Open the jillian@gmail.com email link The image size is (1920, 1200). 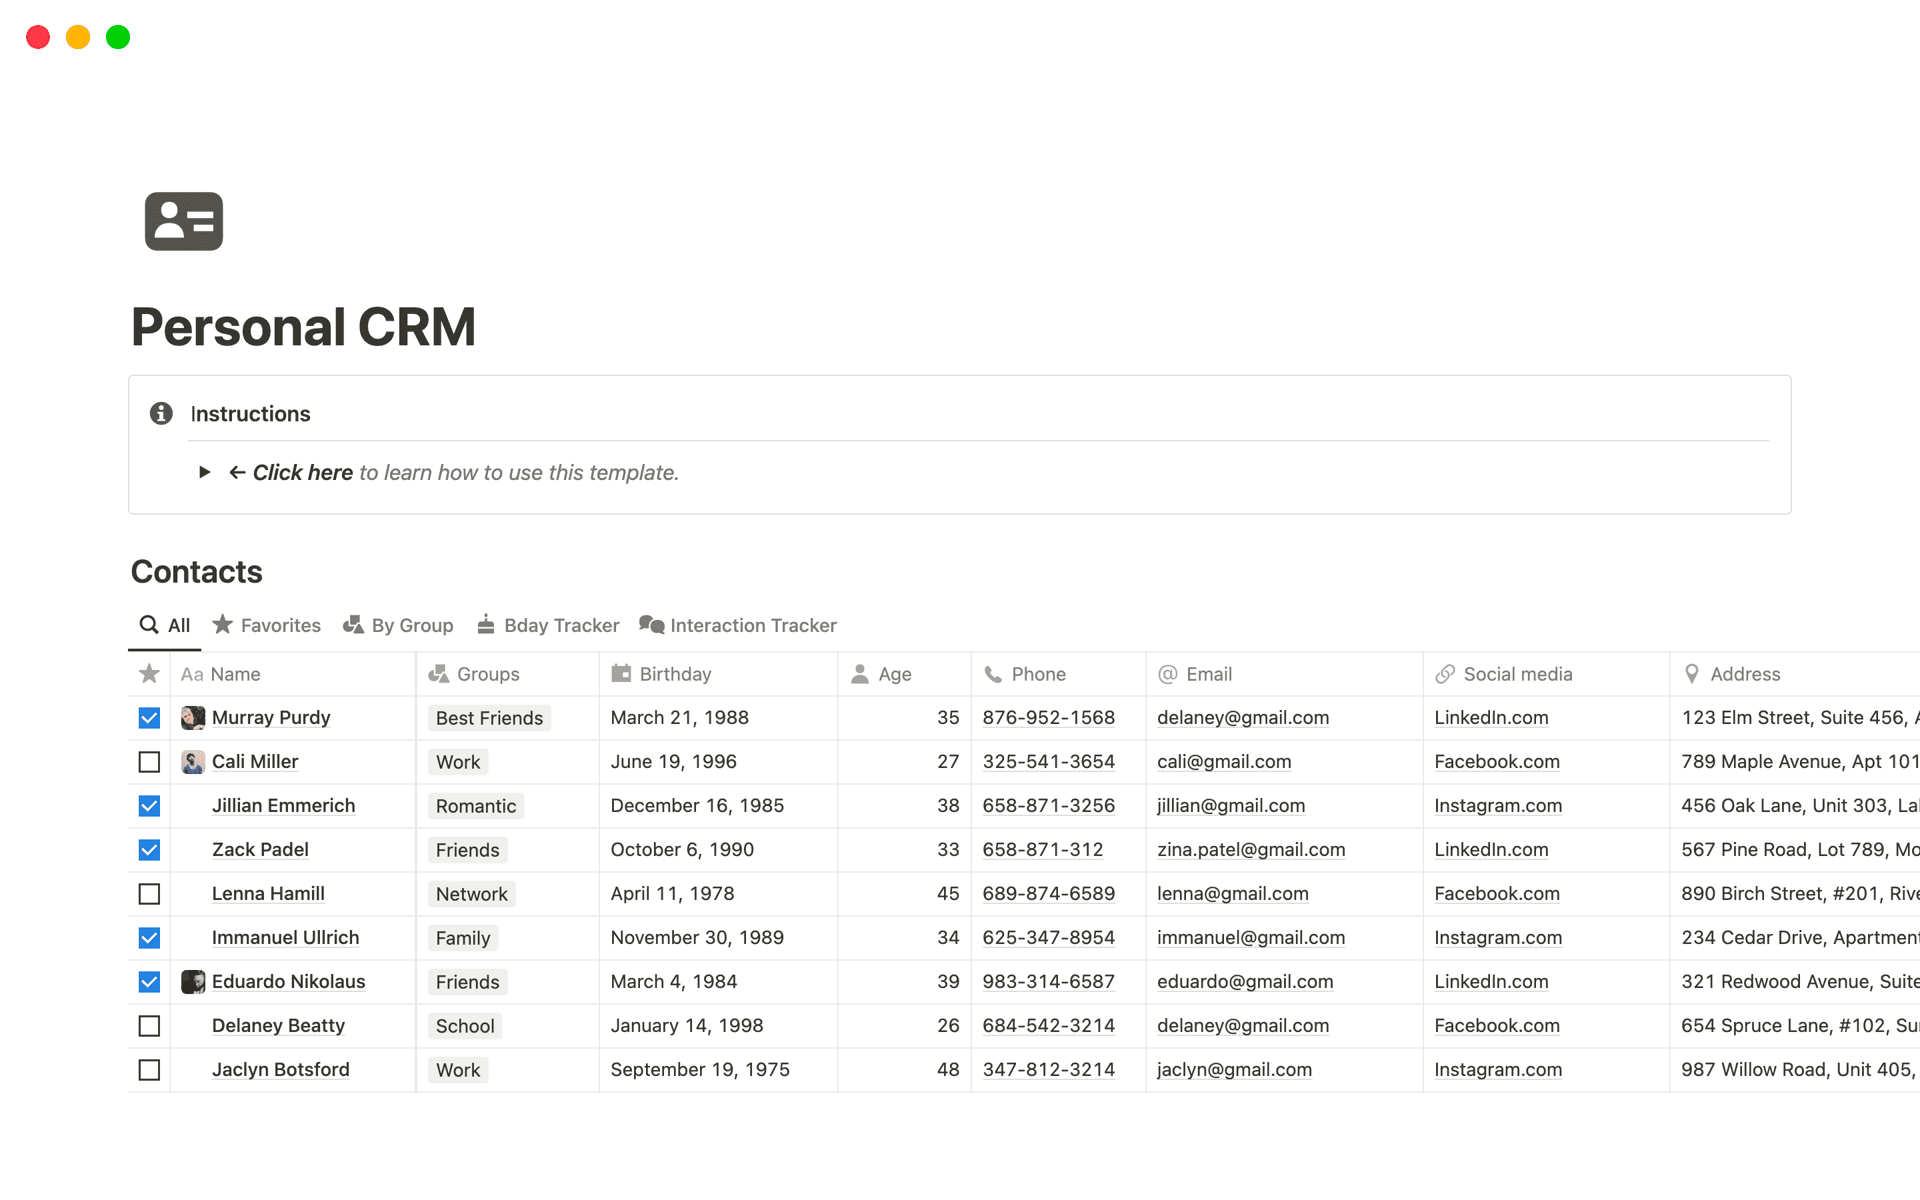(1231, 805)
